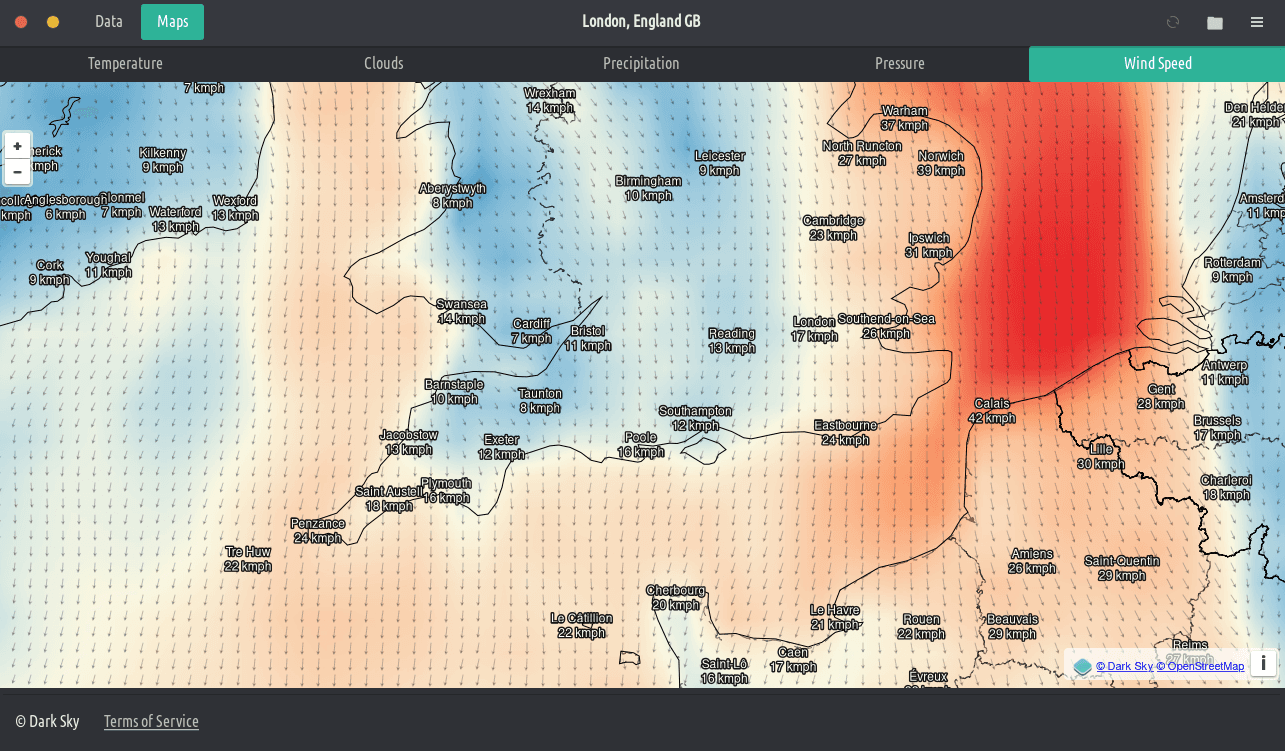
Task: Click the Caen 17 kmph label
Action: click(793, 659)
